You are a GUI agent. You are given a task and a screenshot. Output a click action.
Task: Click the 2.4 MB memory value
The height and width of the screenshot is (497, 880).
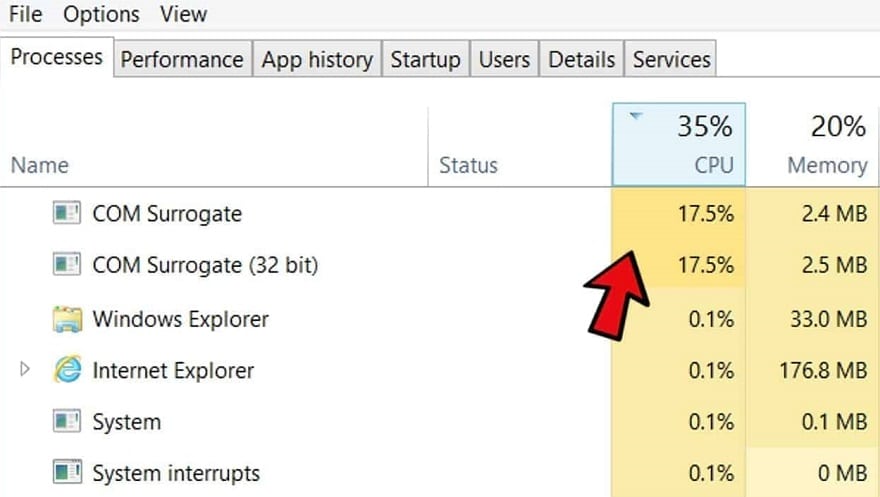pyautogui.click(x=835, y=214)
